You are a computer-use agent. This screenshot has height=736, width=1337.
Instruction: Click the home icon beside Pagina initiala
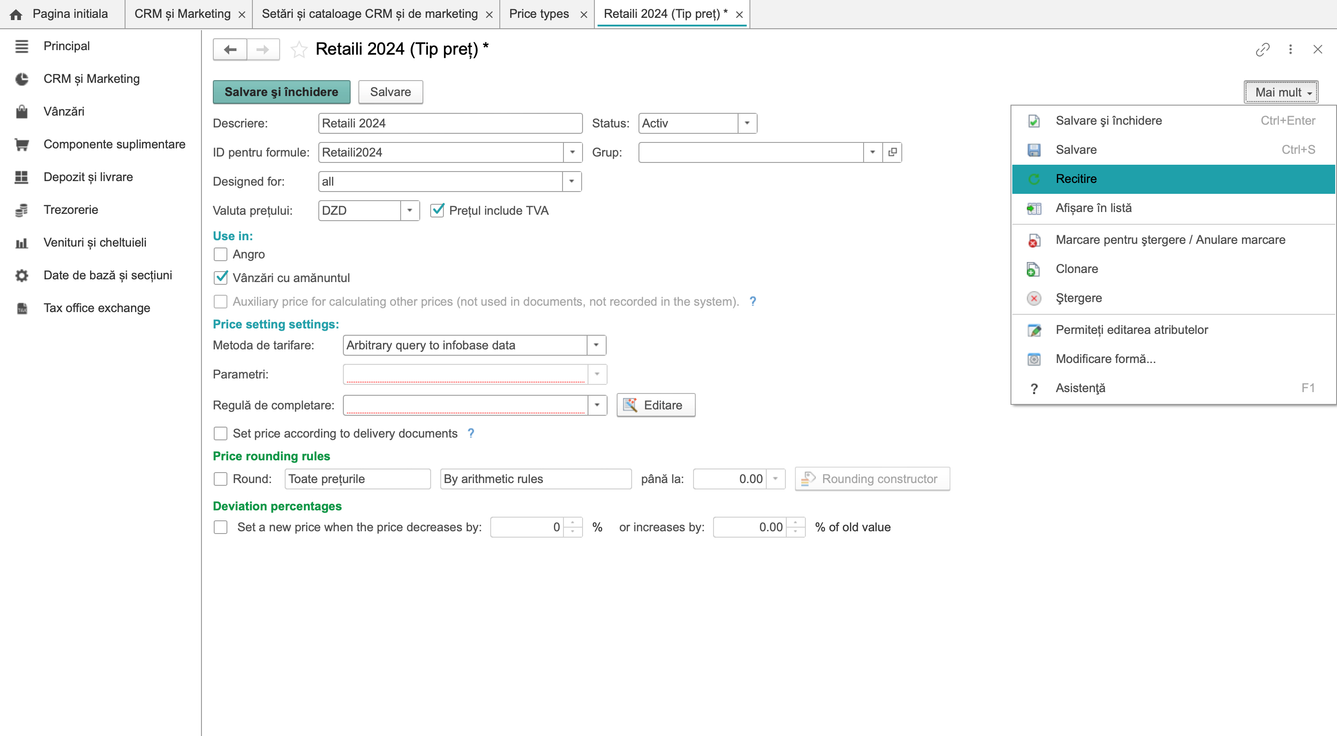tap(16, 15)
